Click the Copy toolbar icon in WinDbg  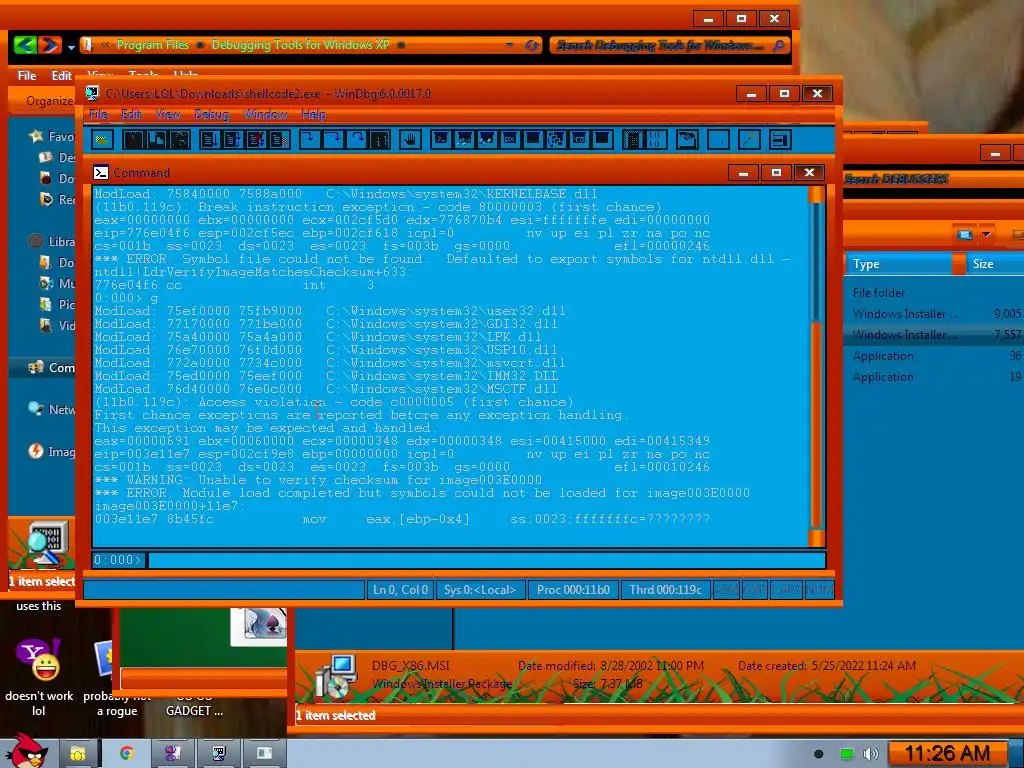(156, 140)
